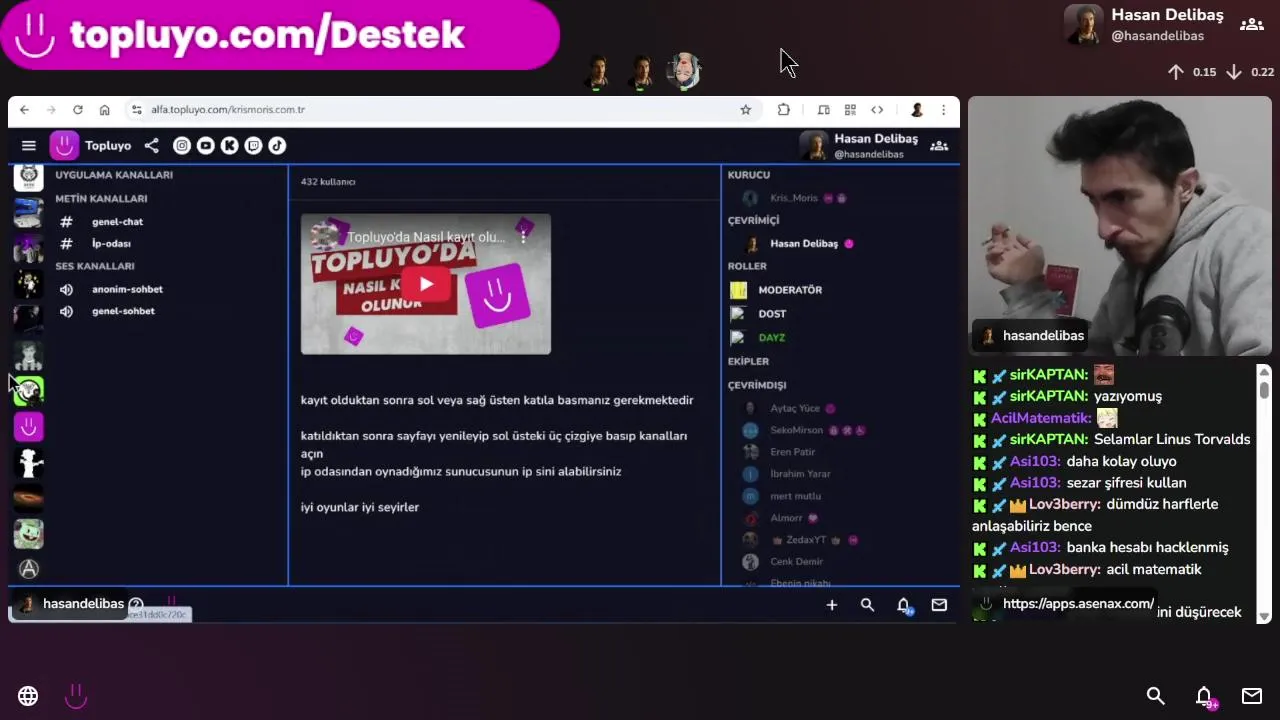
Task: Click the globe icon in outer bottom bar
Action: tap(28, 696)
